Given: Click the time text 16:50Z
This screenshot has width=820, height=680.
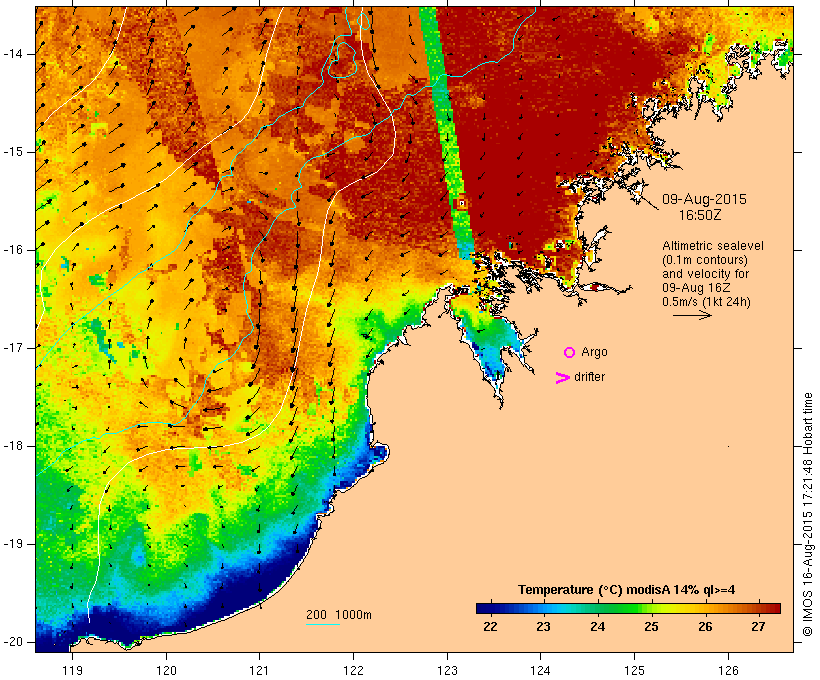Looking at the screenshot, I should pyautogui.click(x=700, y=215).
